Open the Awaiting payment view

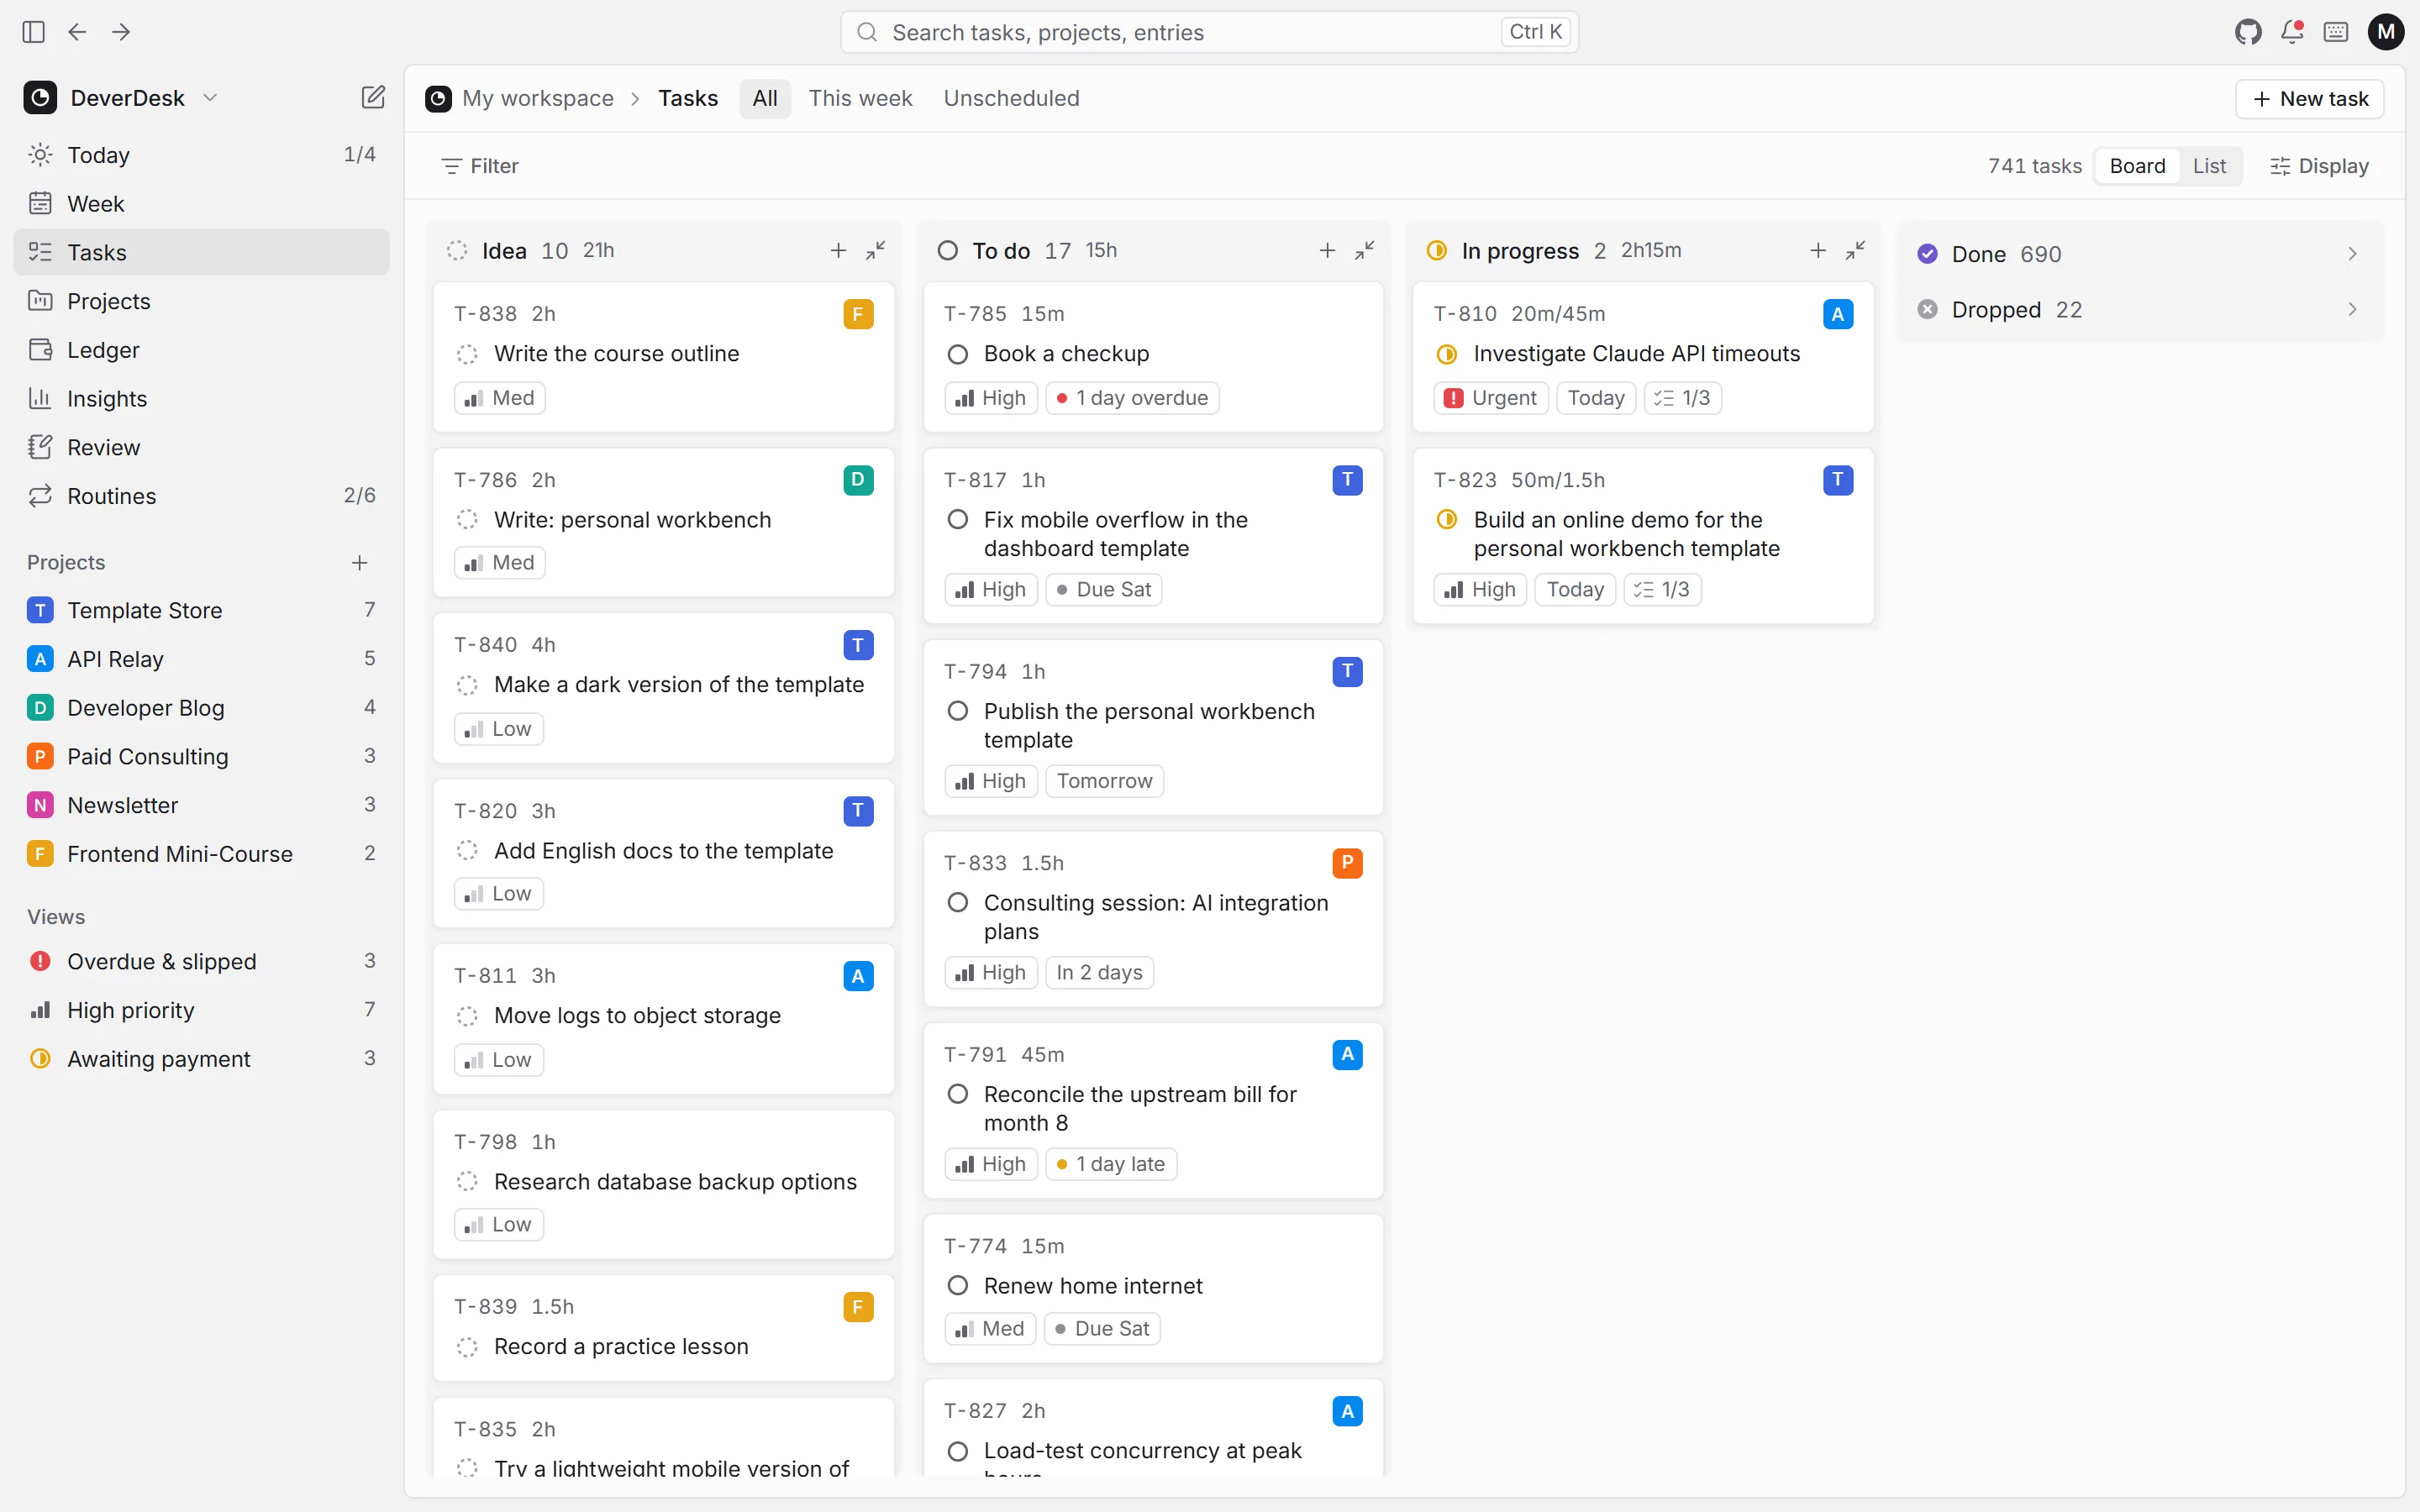(x=201, y=1059)
